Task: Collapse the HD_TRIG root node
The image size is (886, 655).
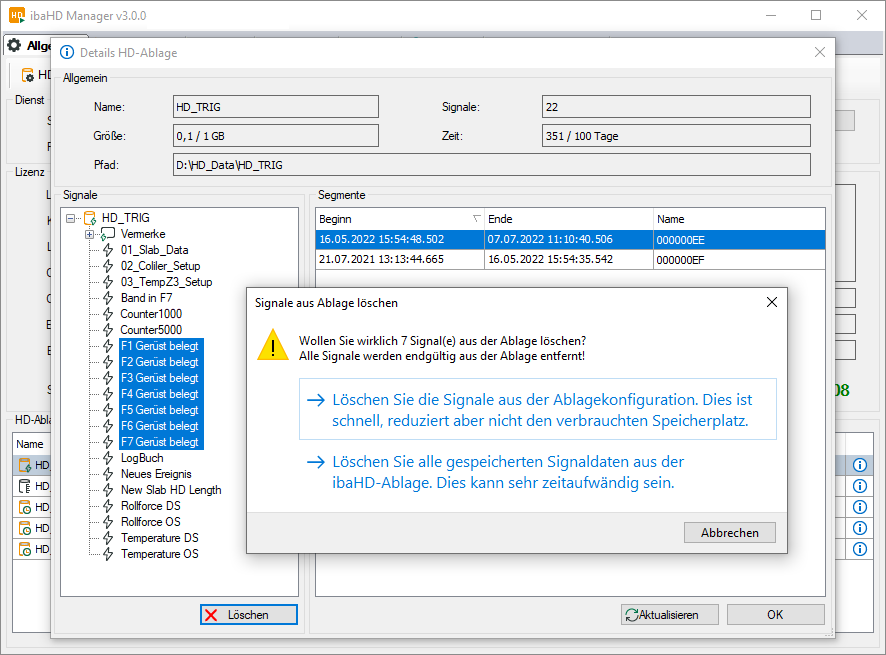Action: (x=71, y=218)
